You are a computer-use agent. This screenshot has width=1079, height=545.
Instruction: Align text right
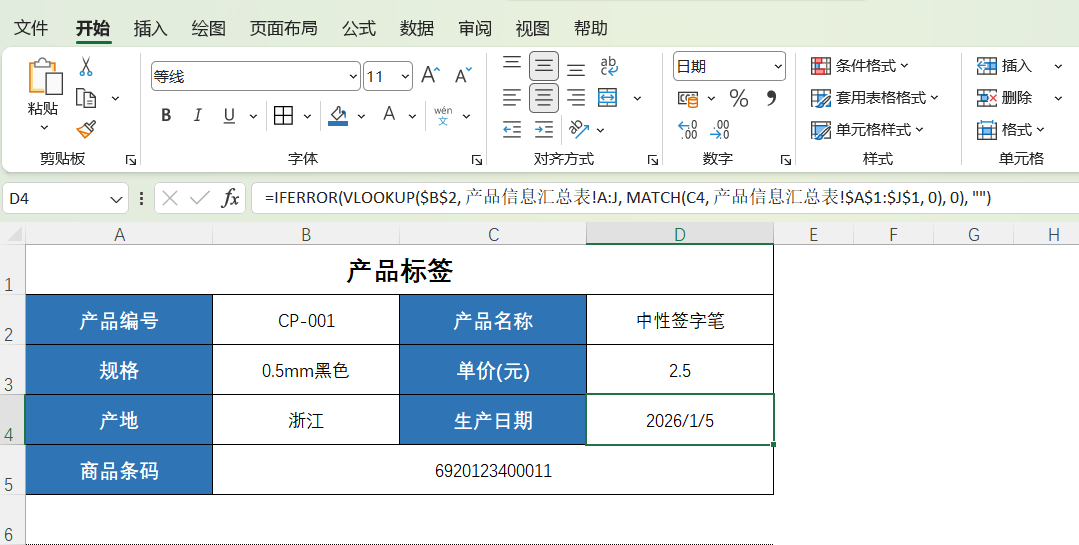coord(576,98)
